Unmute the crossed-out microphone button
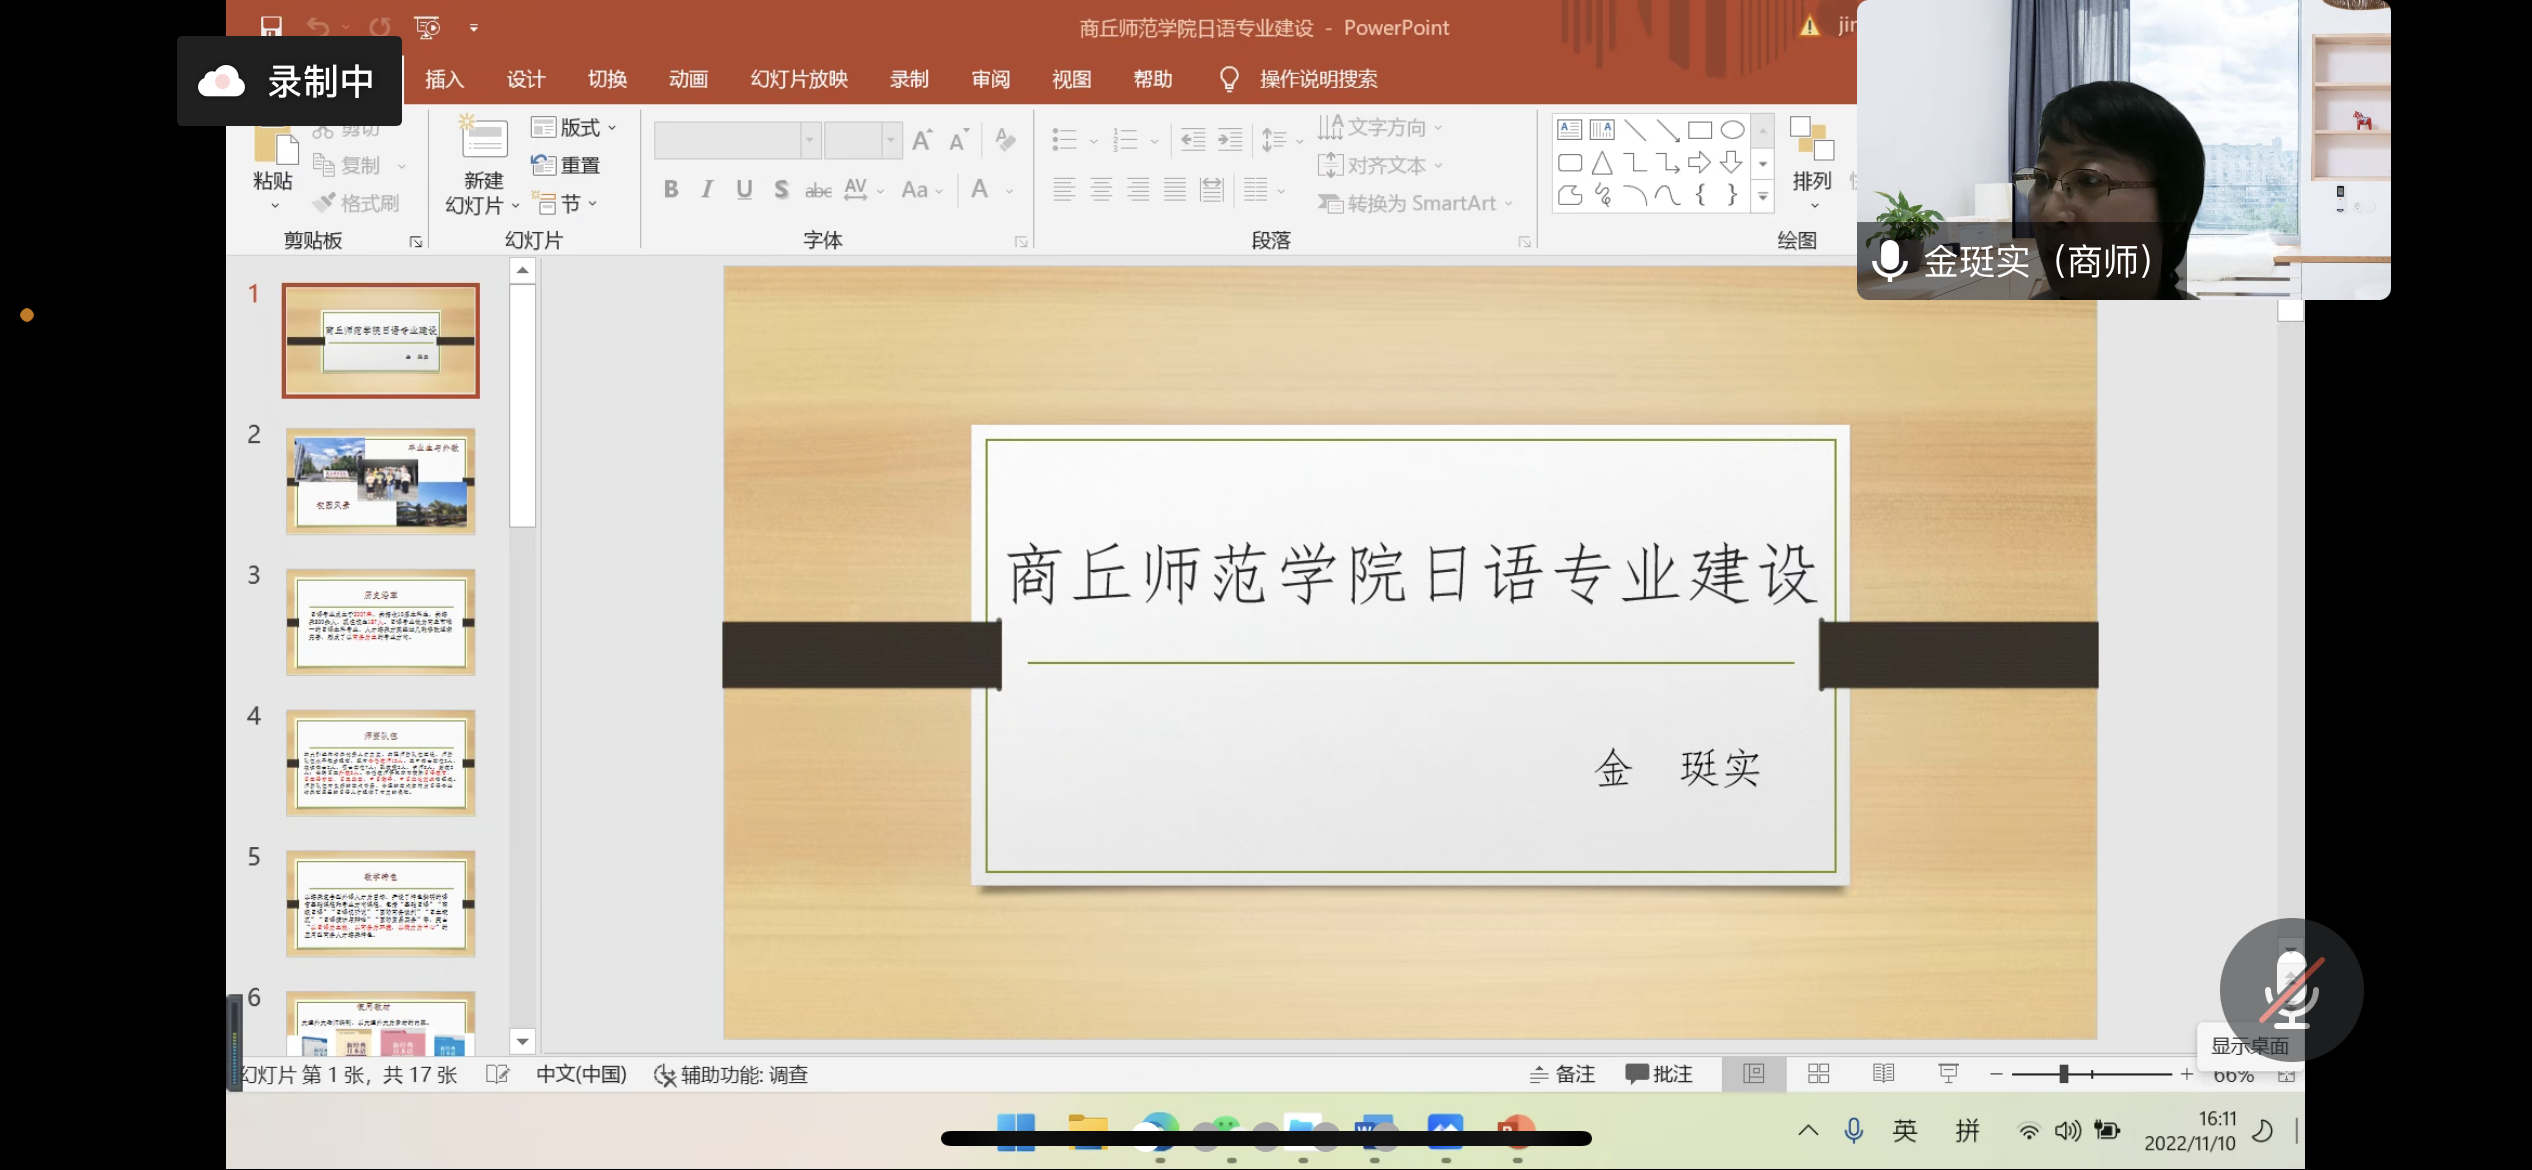2532x1170 pixels. [x=2290, y=989]
